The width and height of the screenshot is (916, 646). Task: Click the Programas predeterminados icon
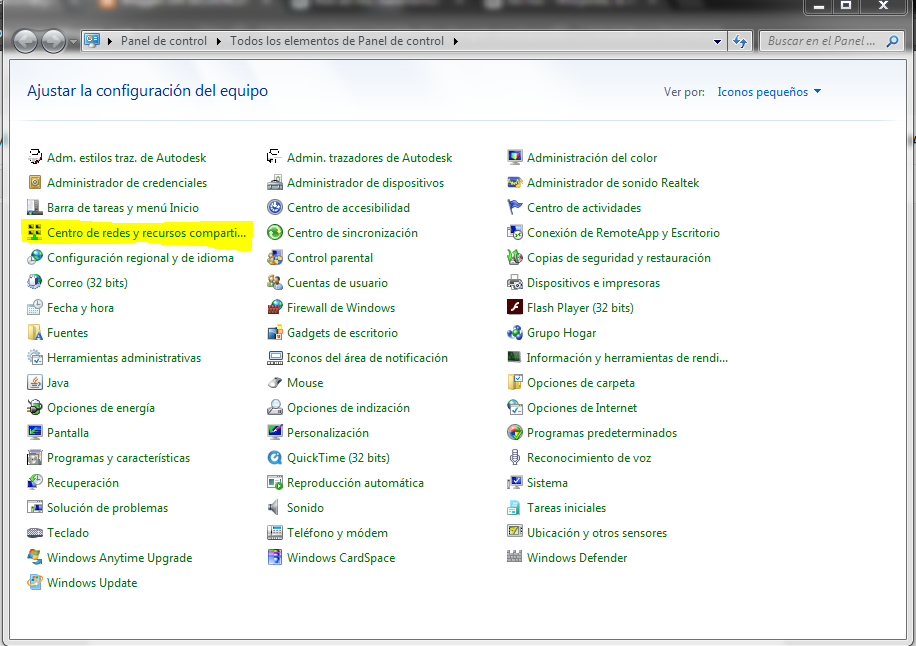pos(515,433)
